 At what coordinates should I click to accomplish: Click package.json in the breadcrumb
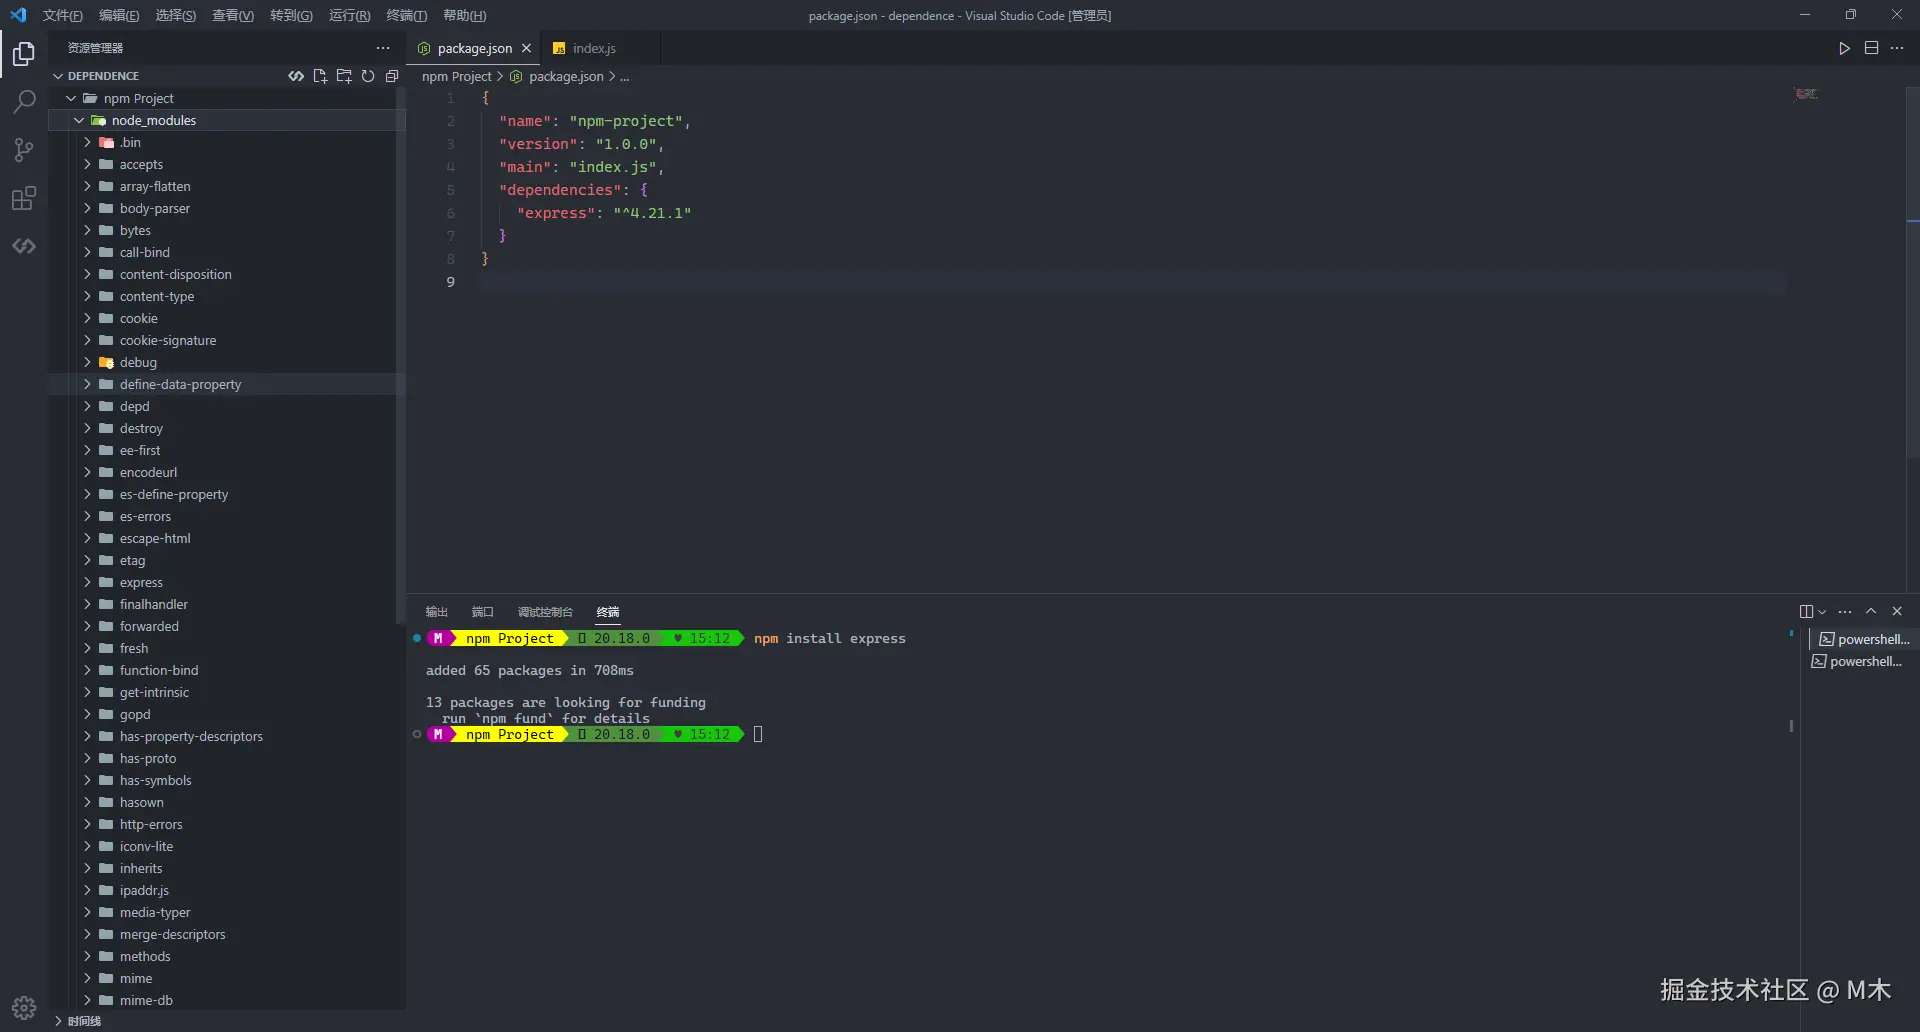pyautogui.click(x=566, y=76)
